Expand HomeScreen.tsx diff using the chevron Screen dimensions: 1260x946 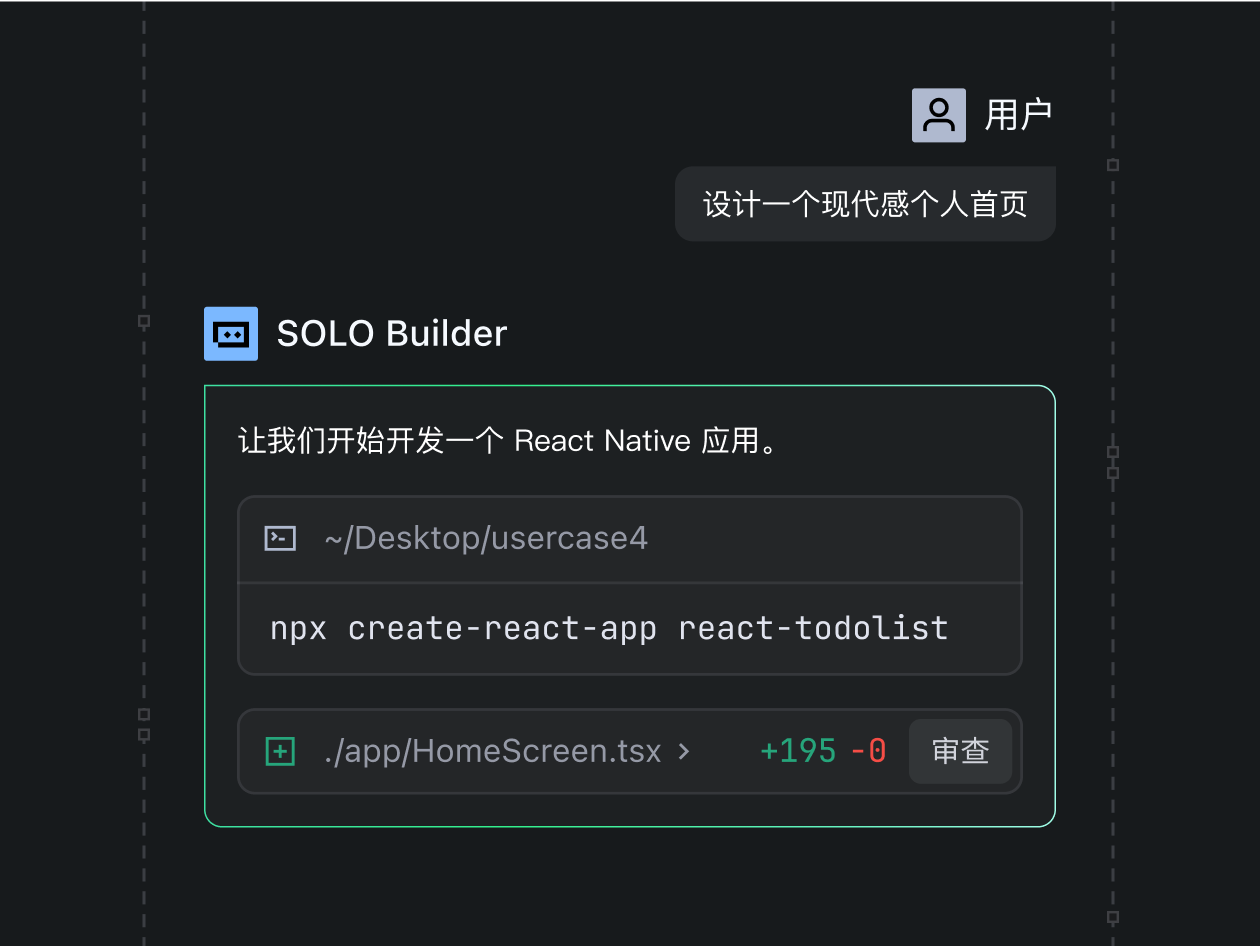point(684,751)
